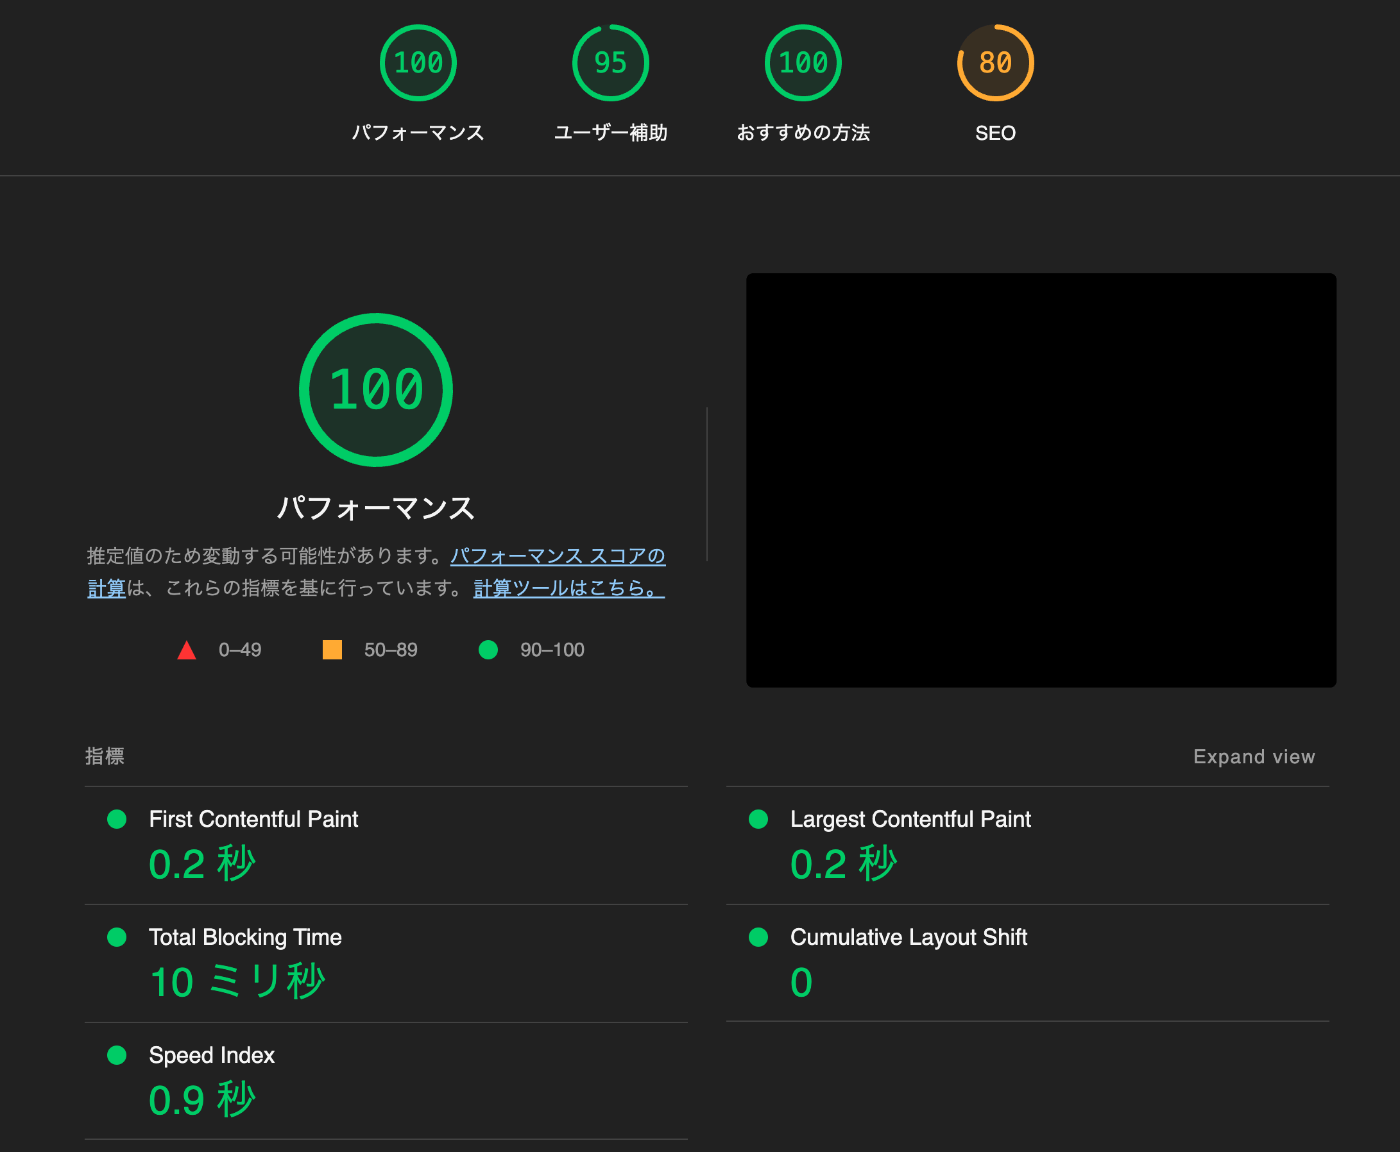Select the SEO category label

995,133
